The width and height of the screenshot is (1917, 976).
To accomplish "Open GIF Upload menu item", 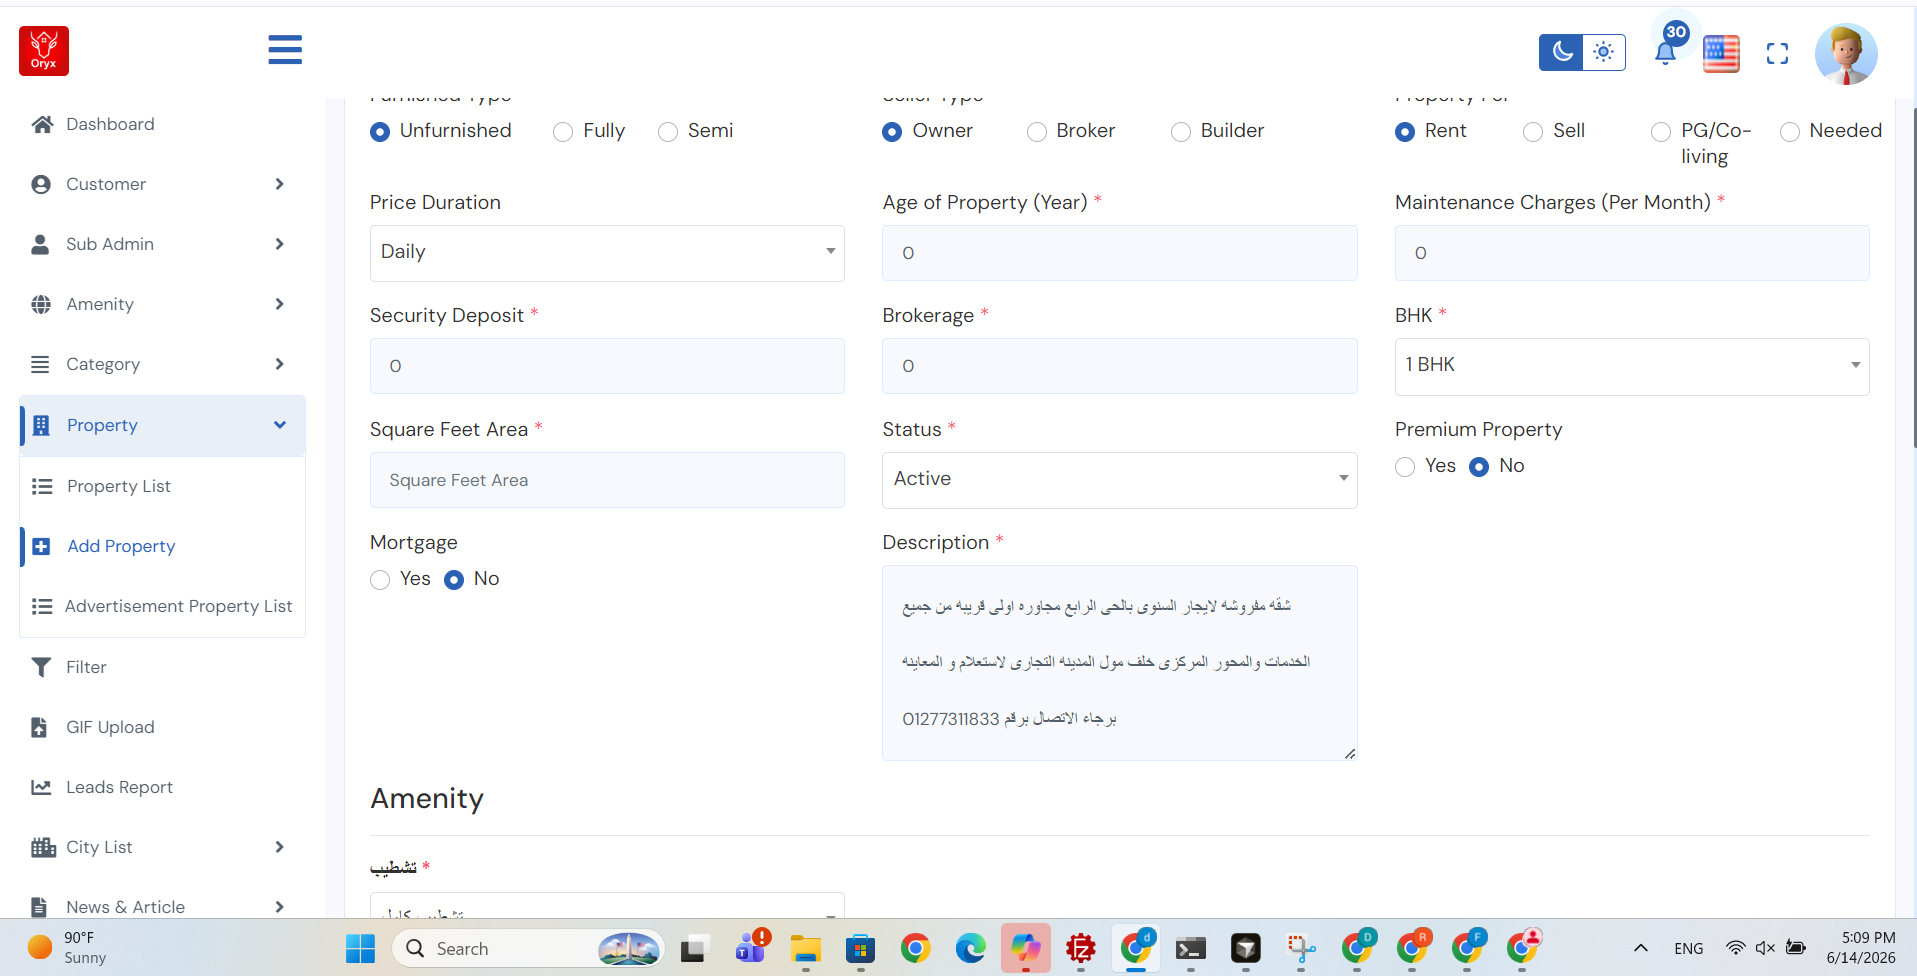I will [110, 727].
